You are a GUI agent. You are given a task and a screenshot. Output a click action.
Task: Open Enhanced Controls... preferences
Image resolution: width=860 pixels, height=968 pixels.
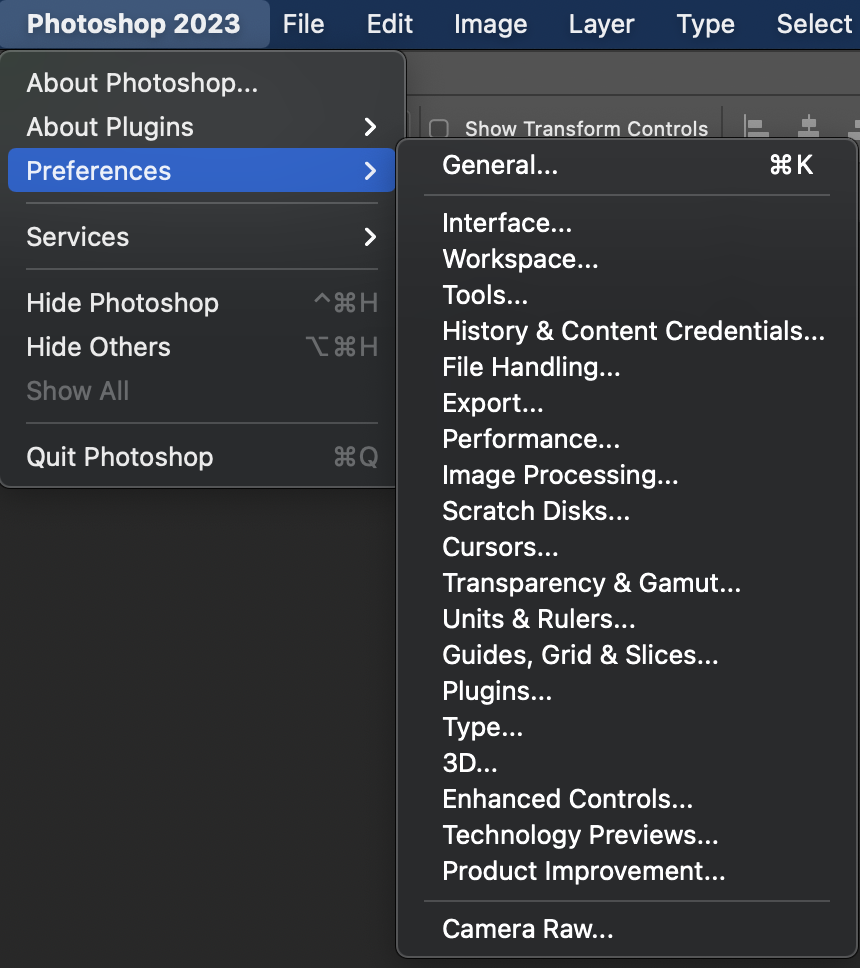click(x=627, y=799)
